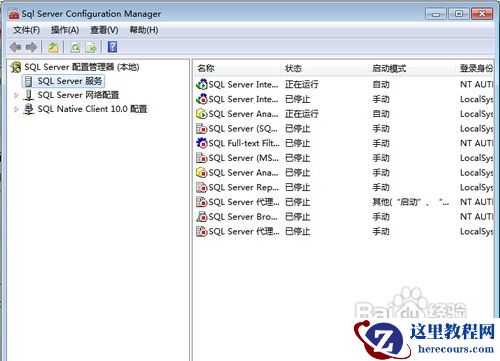Select the SQL Server Bro... service name

243,217
